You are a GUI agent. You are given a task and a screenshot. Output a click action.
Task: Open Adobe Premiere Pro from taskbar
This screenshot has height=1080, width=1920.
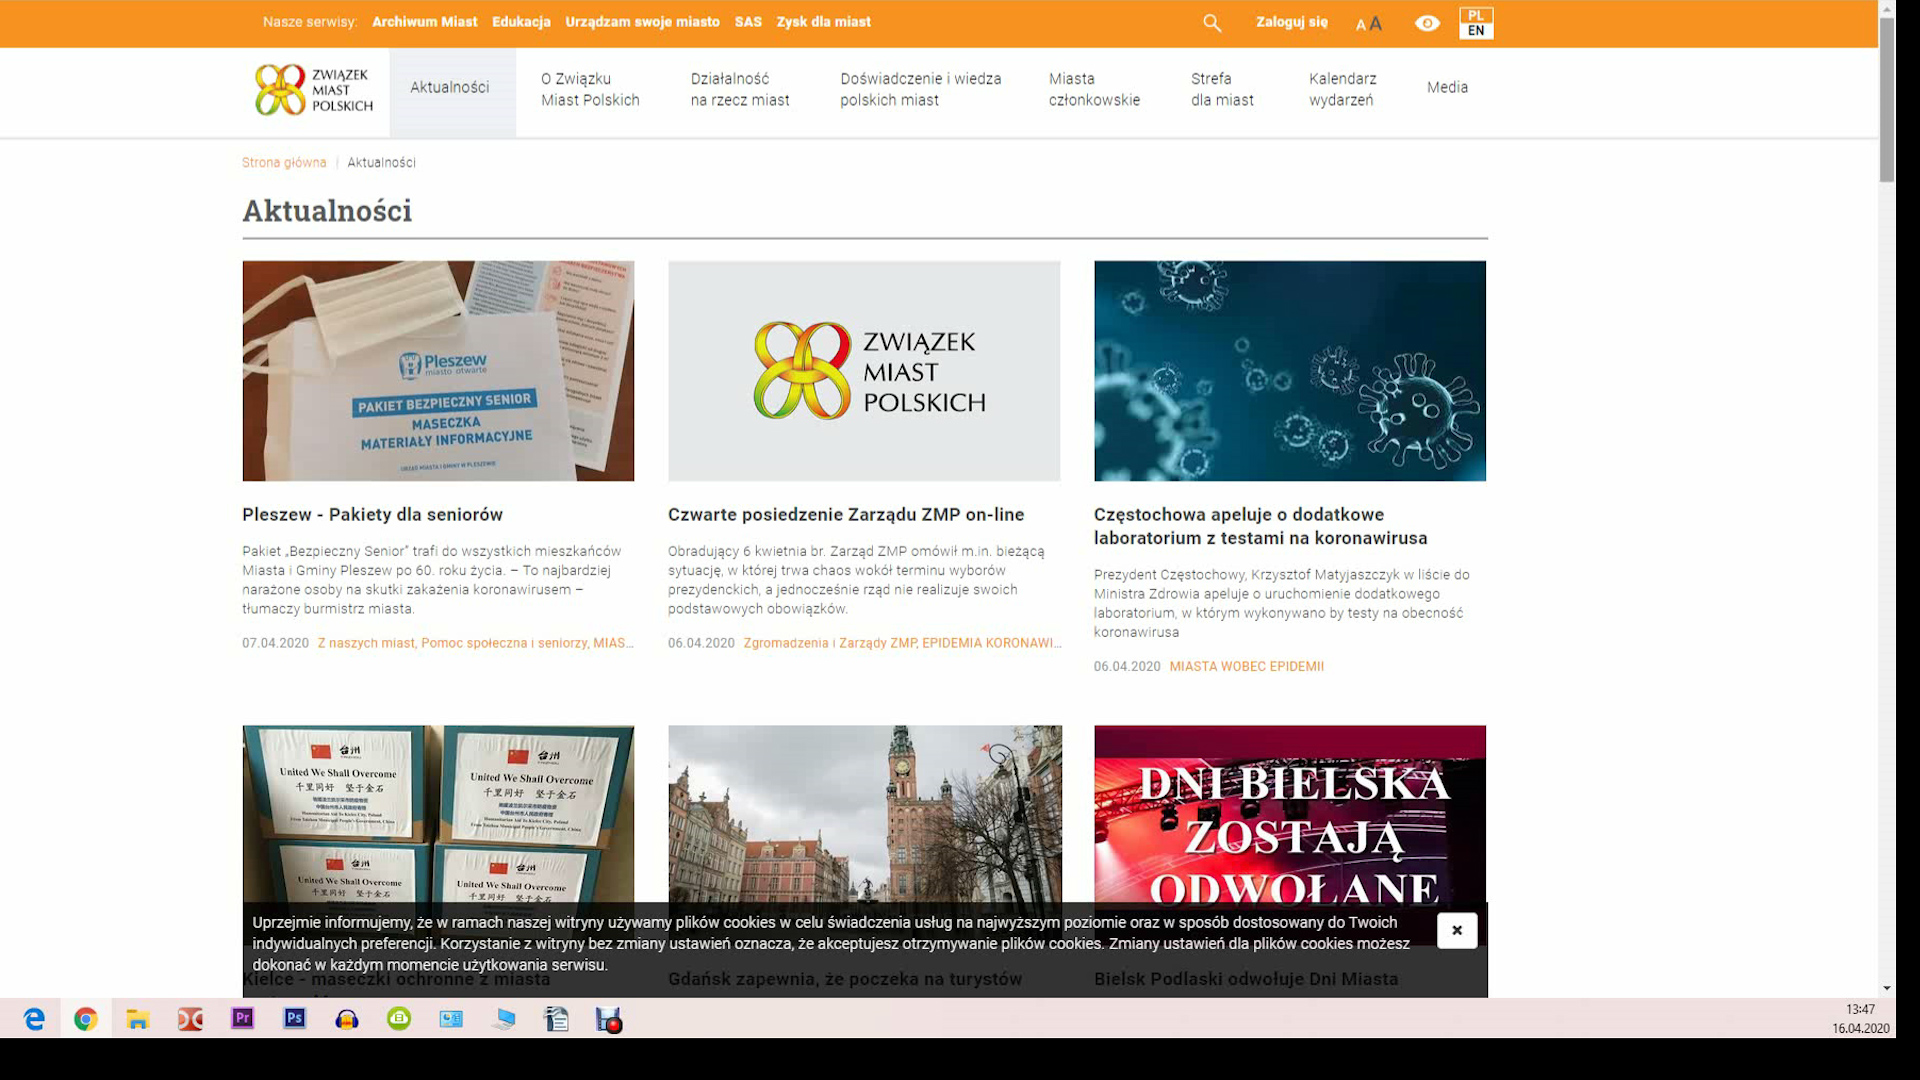[242, 1019]
